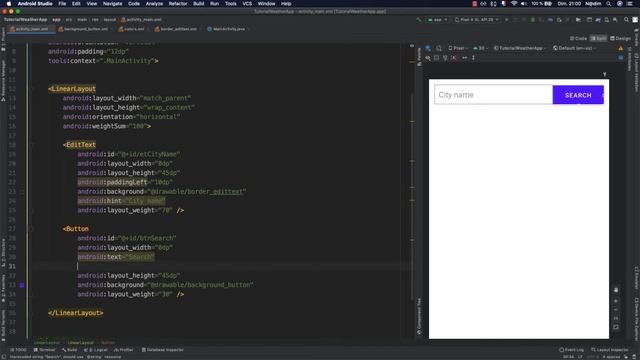Switch editor to Design view
640x360 pixels.
pyautogui.click(x=620, y=38)
